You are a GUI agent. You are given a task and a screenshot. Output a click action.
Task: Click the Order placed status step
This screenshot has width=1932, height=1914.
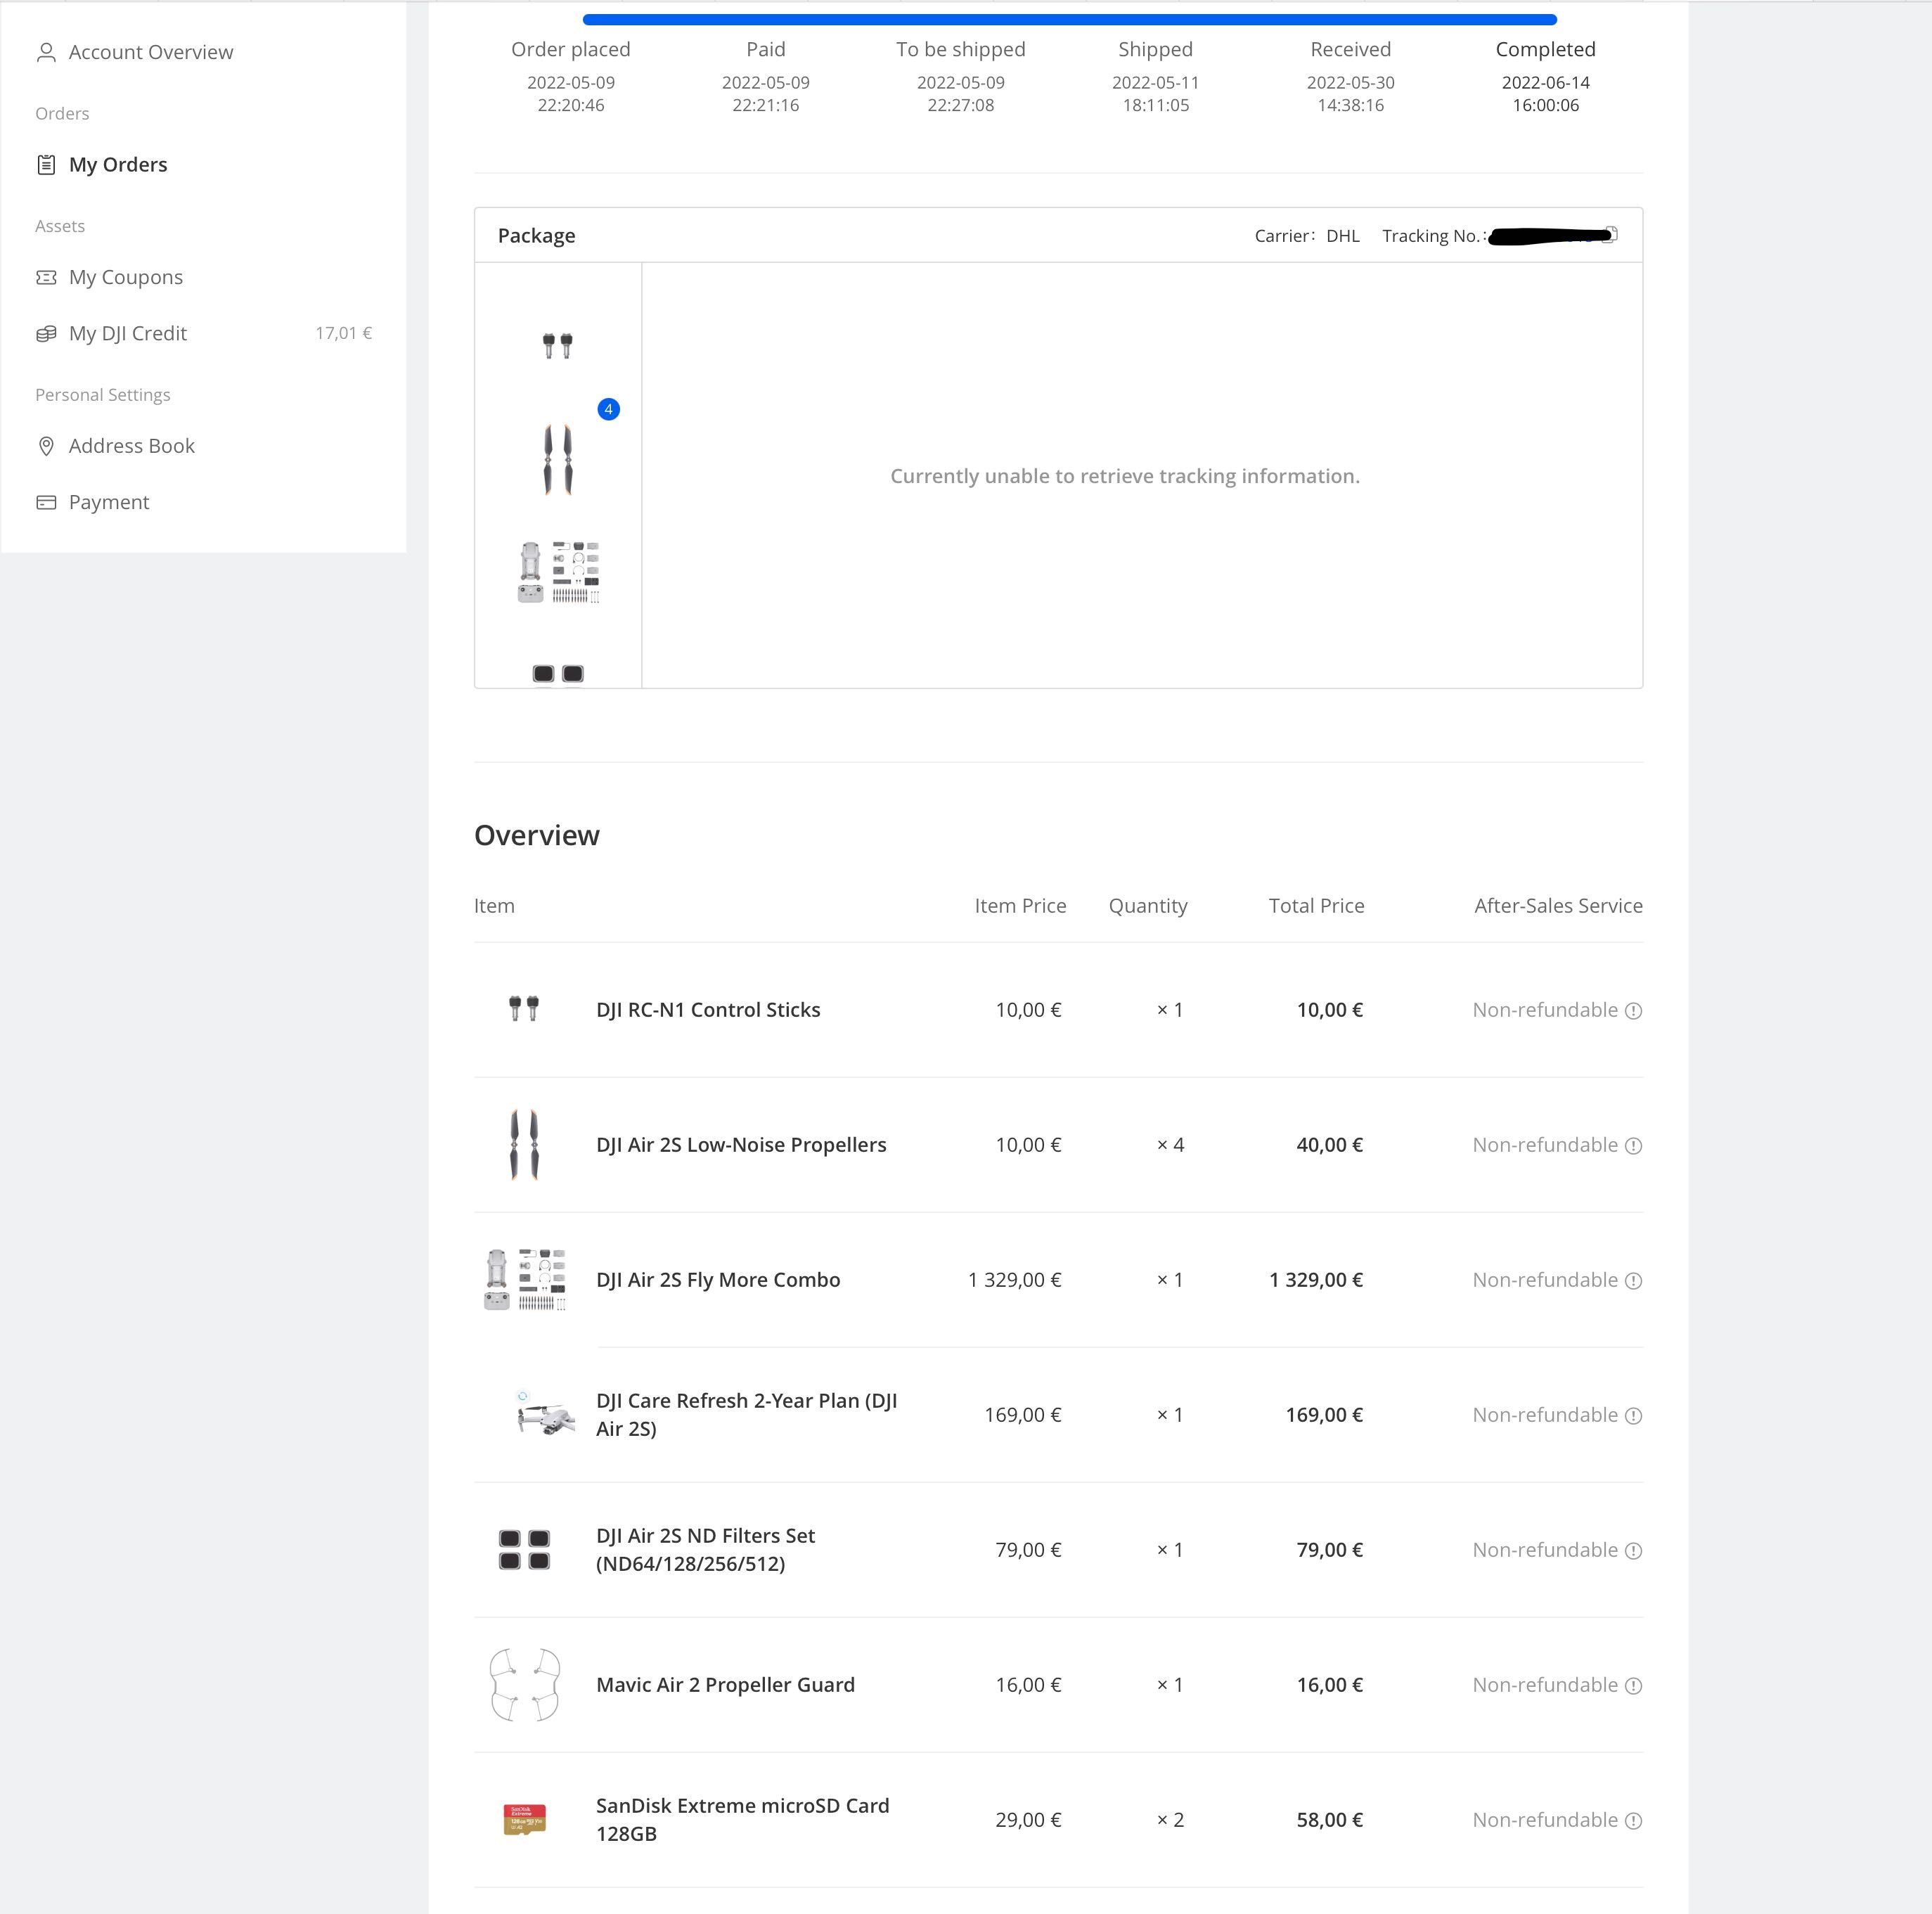pos(570,76)
